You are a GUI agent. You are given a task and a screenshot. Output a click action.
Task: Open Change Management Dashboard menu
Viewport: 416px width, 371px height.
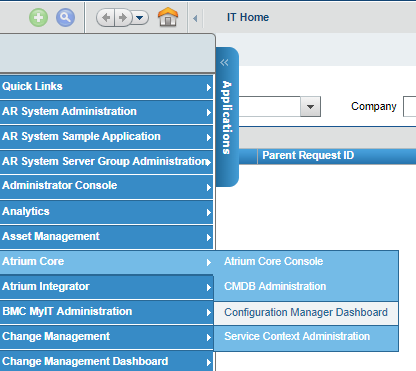click(106, 361)
